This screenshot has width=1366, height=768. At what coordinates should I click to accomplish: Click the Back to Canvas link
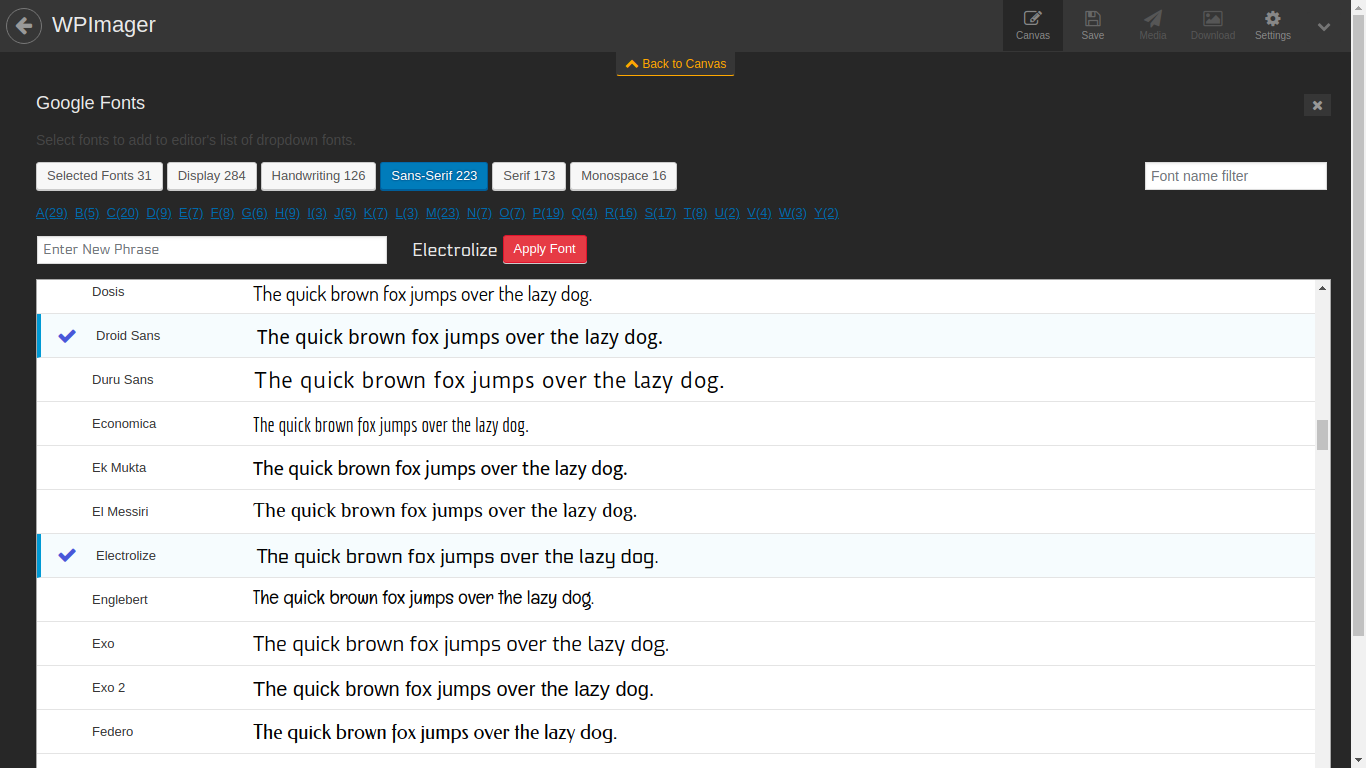tap(676, 64)
